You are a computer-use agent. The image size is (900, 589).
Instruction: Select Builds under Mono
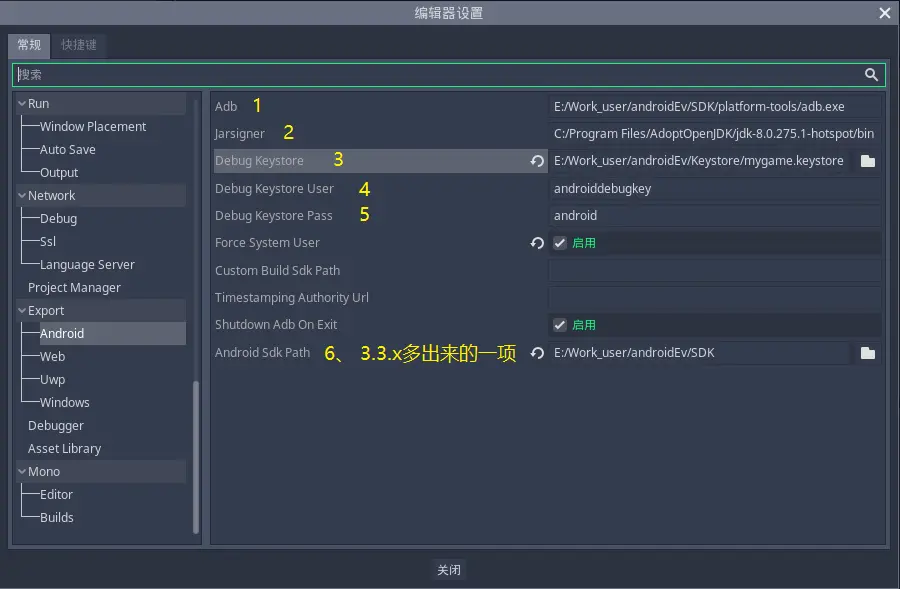tap(57, 517)
